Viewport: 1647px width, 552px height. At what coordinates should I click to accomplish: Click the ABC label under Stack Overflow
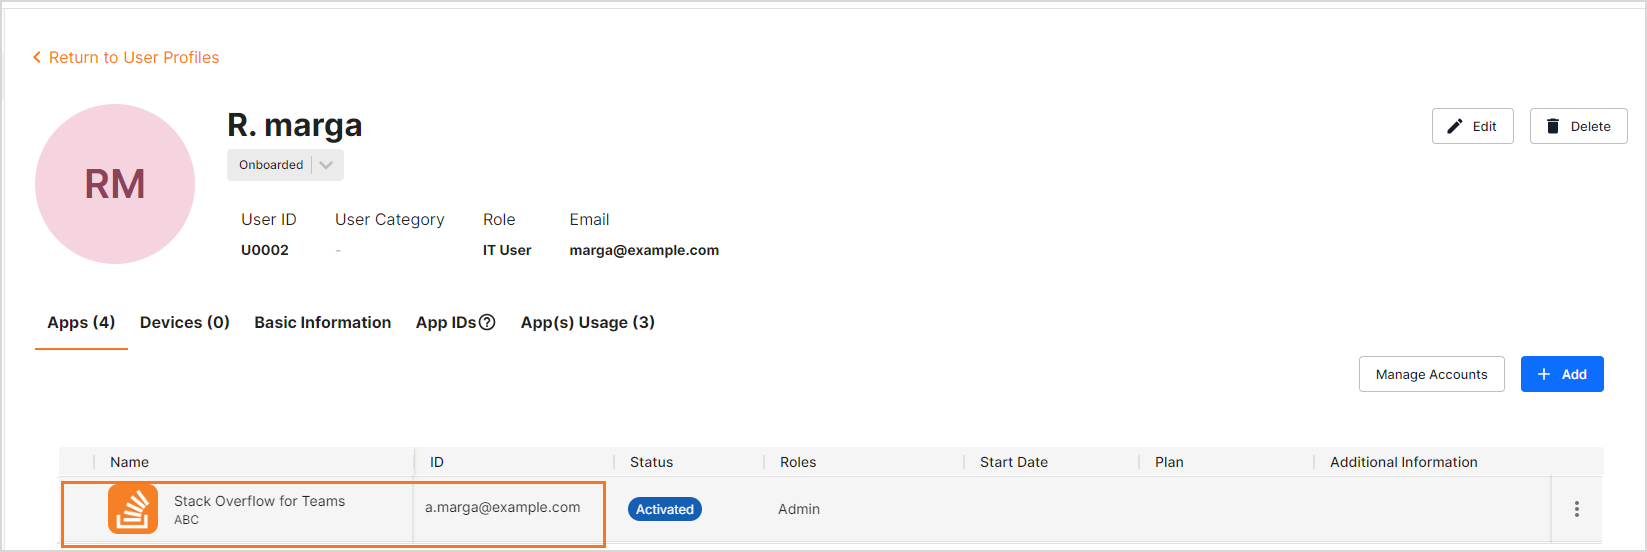click(x=186, y=520)
